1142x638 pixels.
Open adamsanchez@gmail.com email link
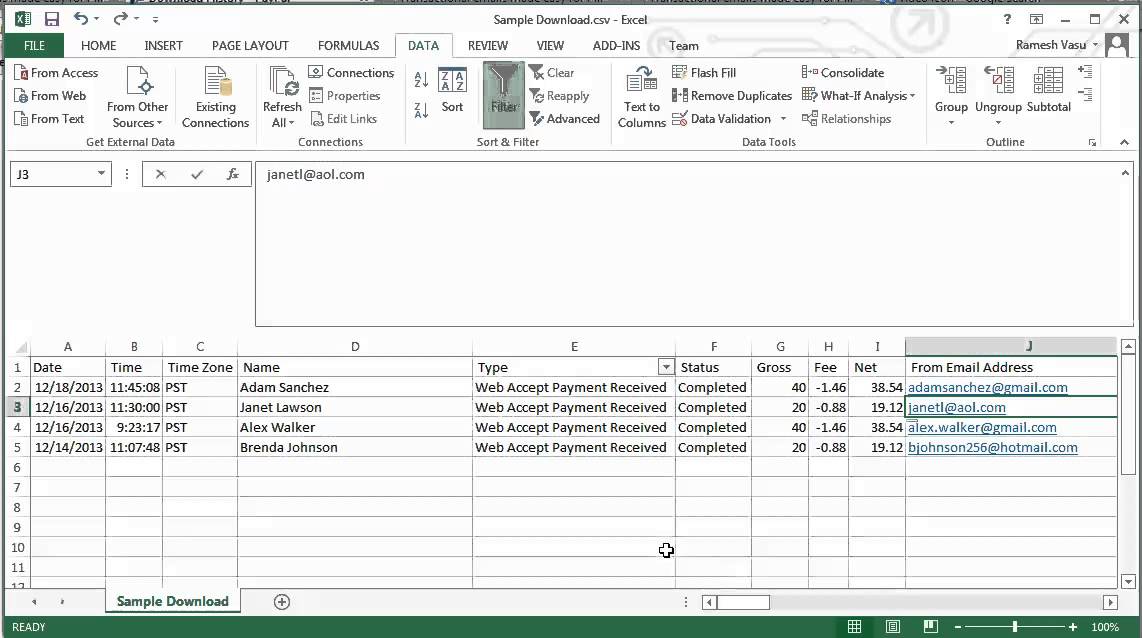click(988, 387)
